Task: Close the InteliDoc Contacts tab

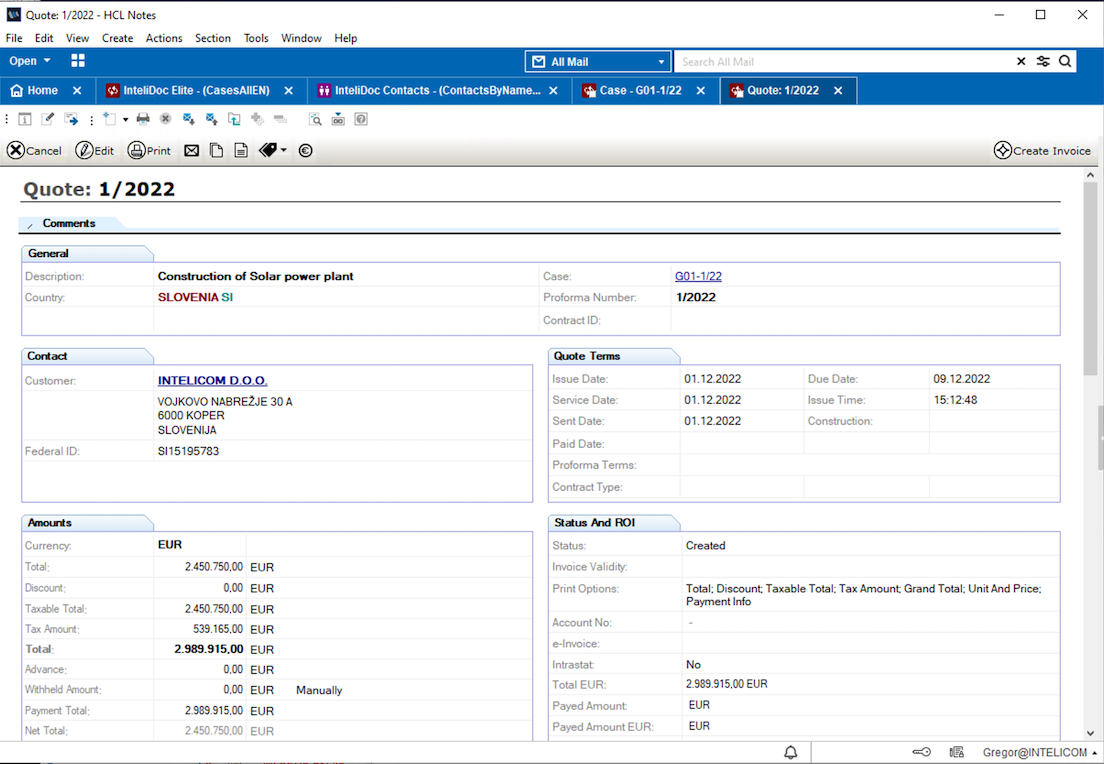Action: click(553, 91)
